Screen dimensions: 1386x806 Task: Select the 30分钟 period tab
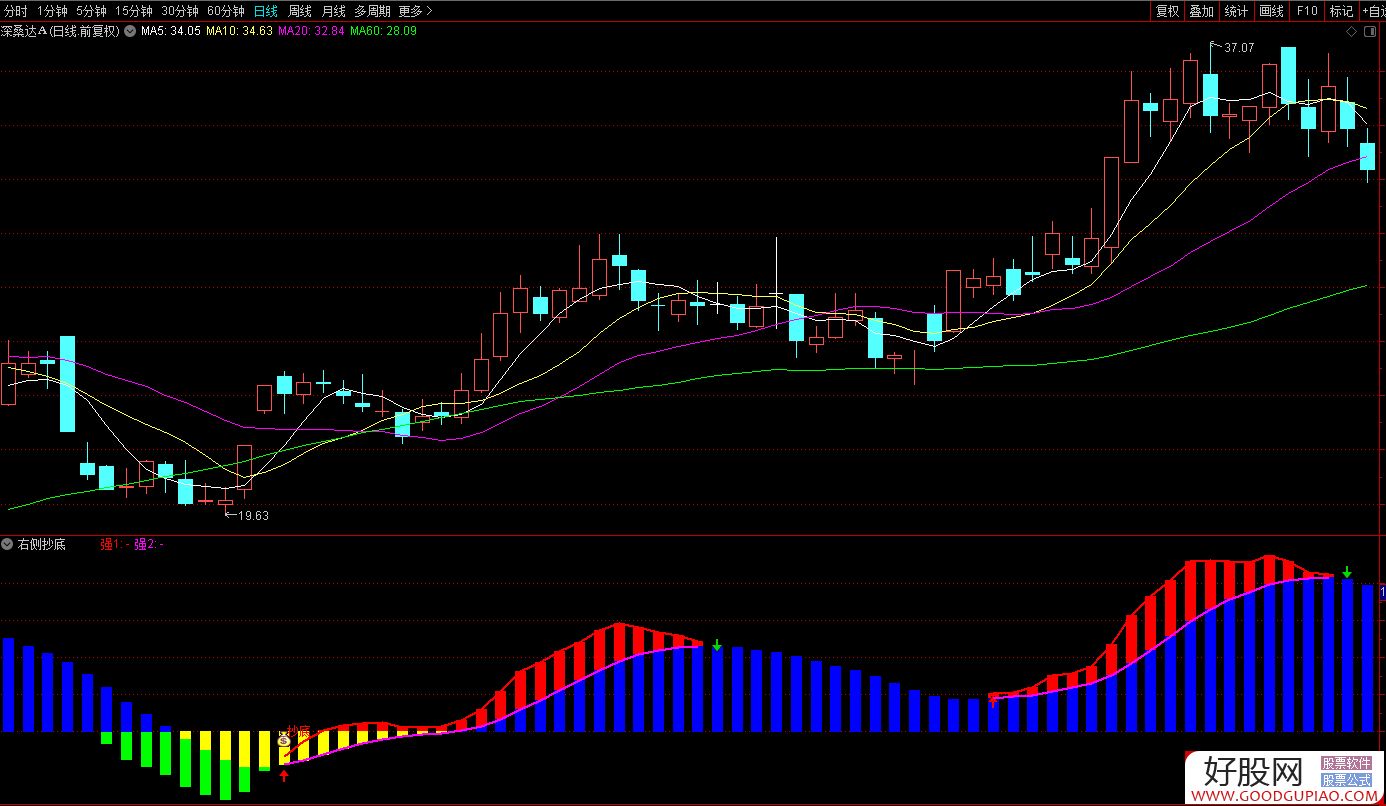coord(180,11)
